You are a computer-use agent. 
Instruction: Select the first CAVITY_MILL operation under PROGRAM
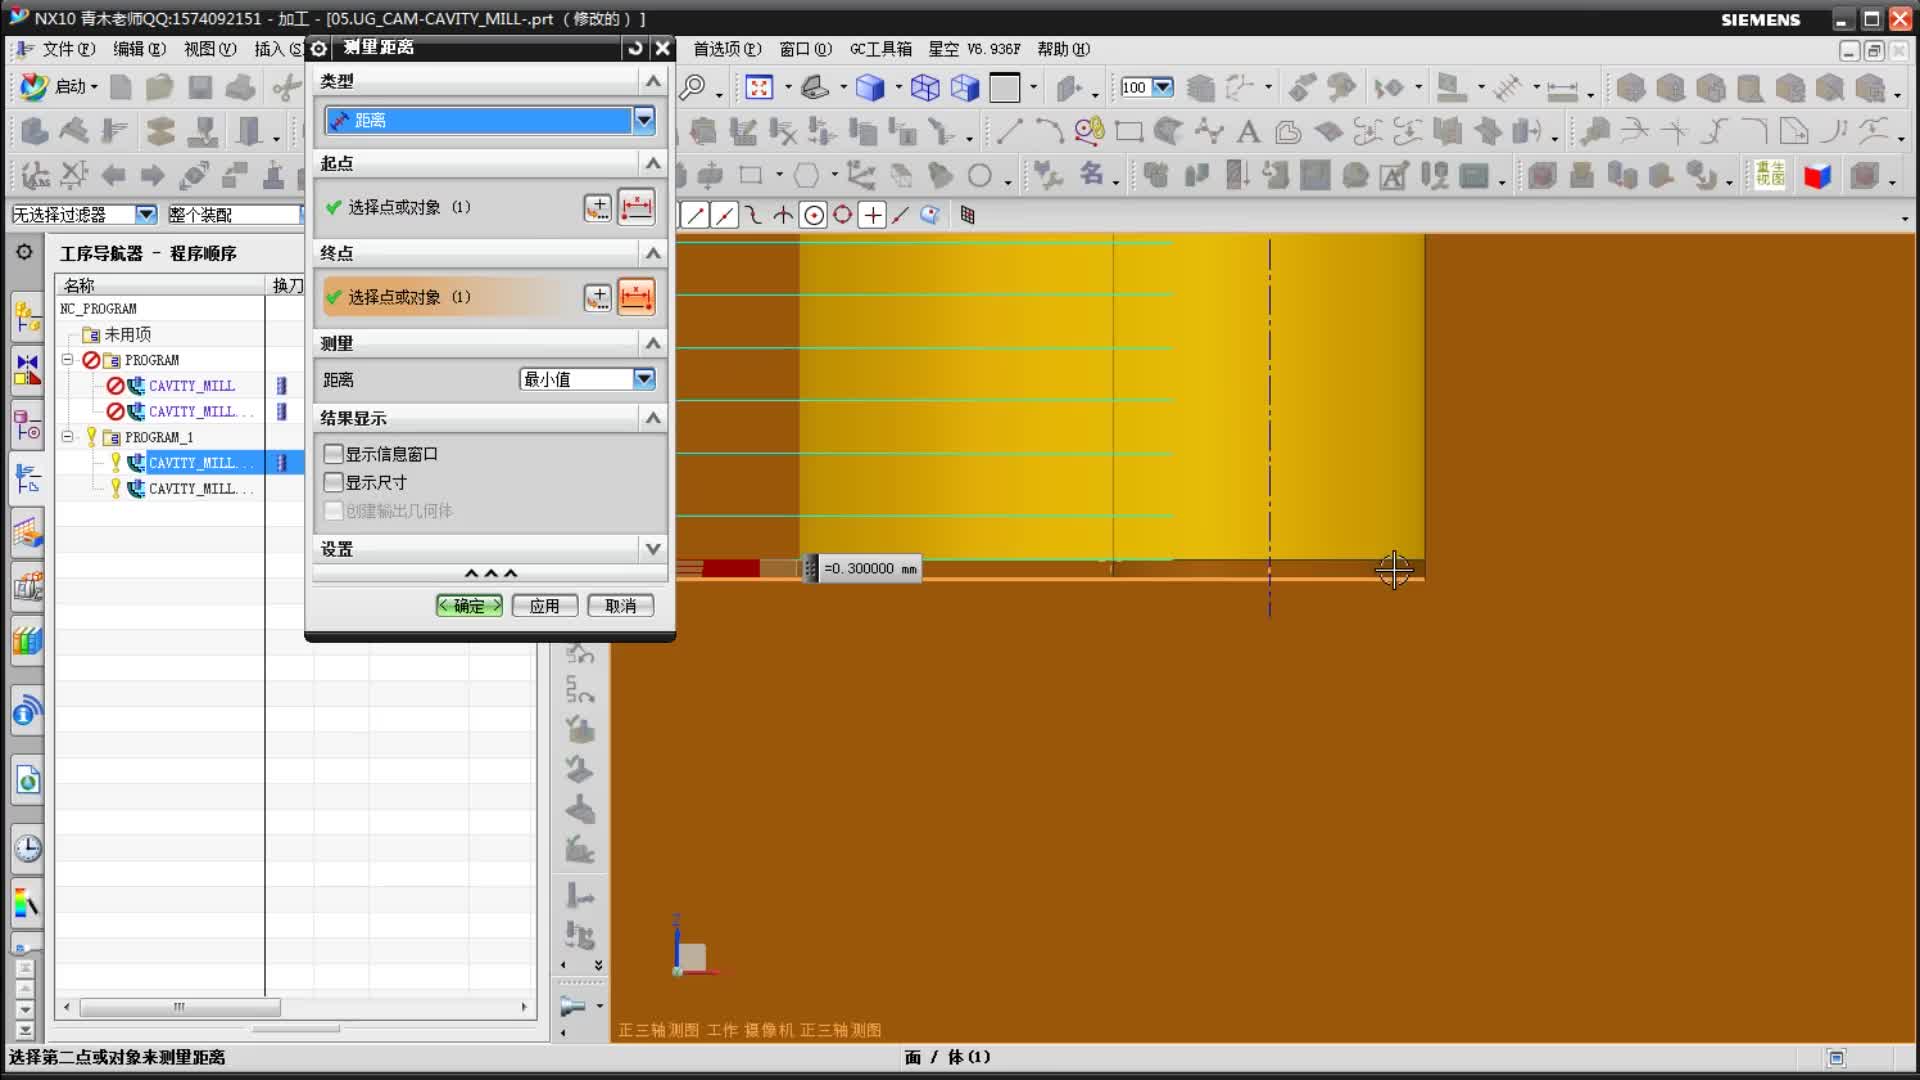191,386
